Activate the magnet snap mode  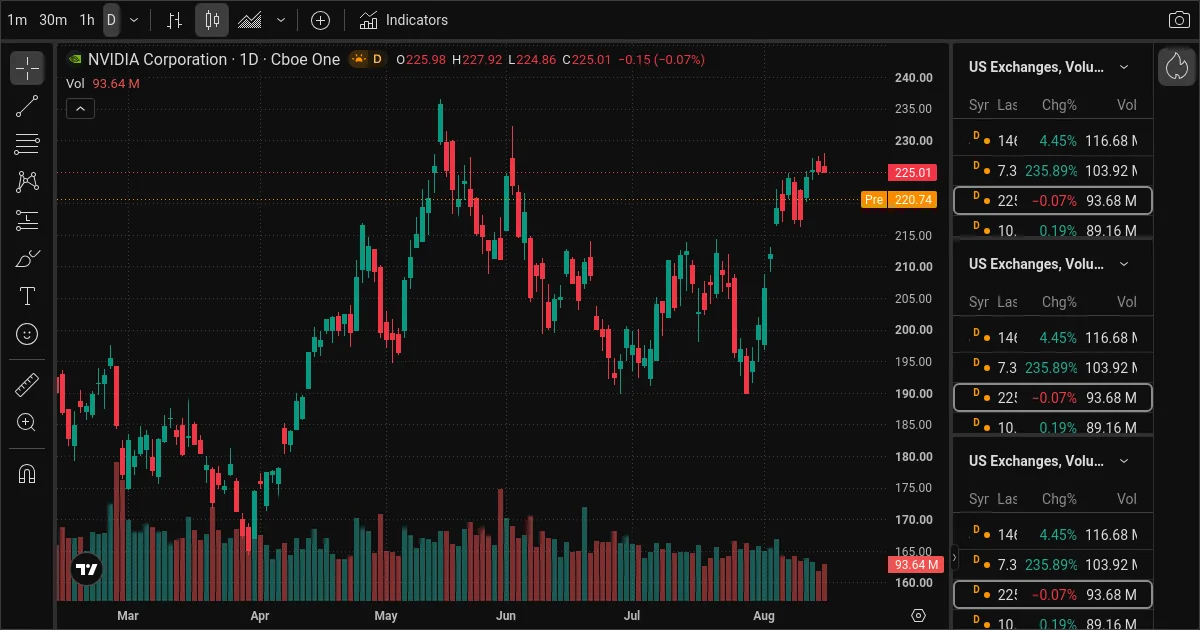coord(27,473)
